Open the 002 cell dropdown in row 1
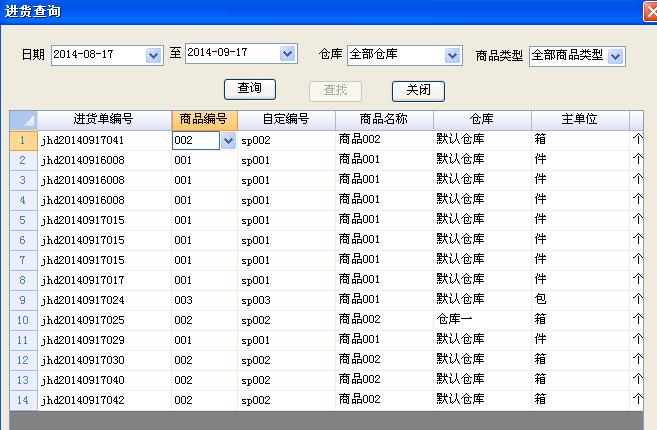This screenshot has width=657, height=430. (228, 140)
